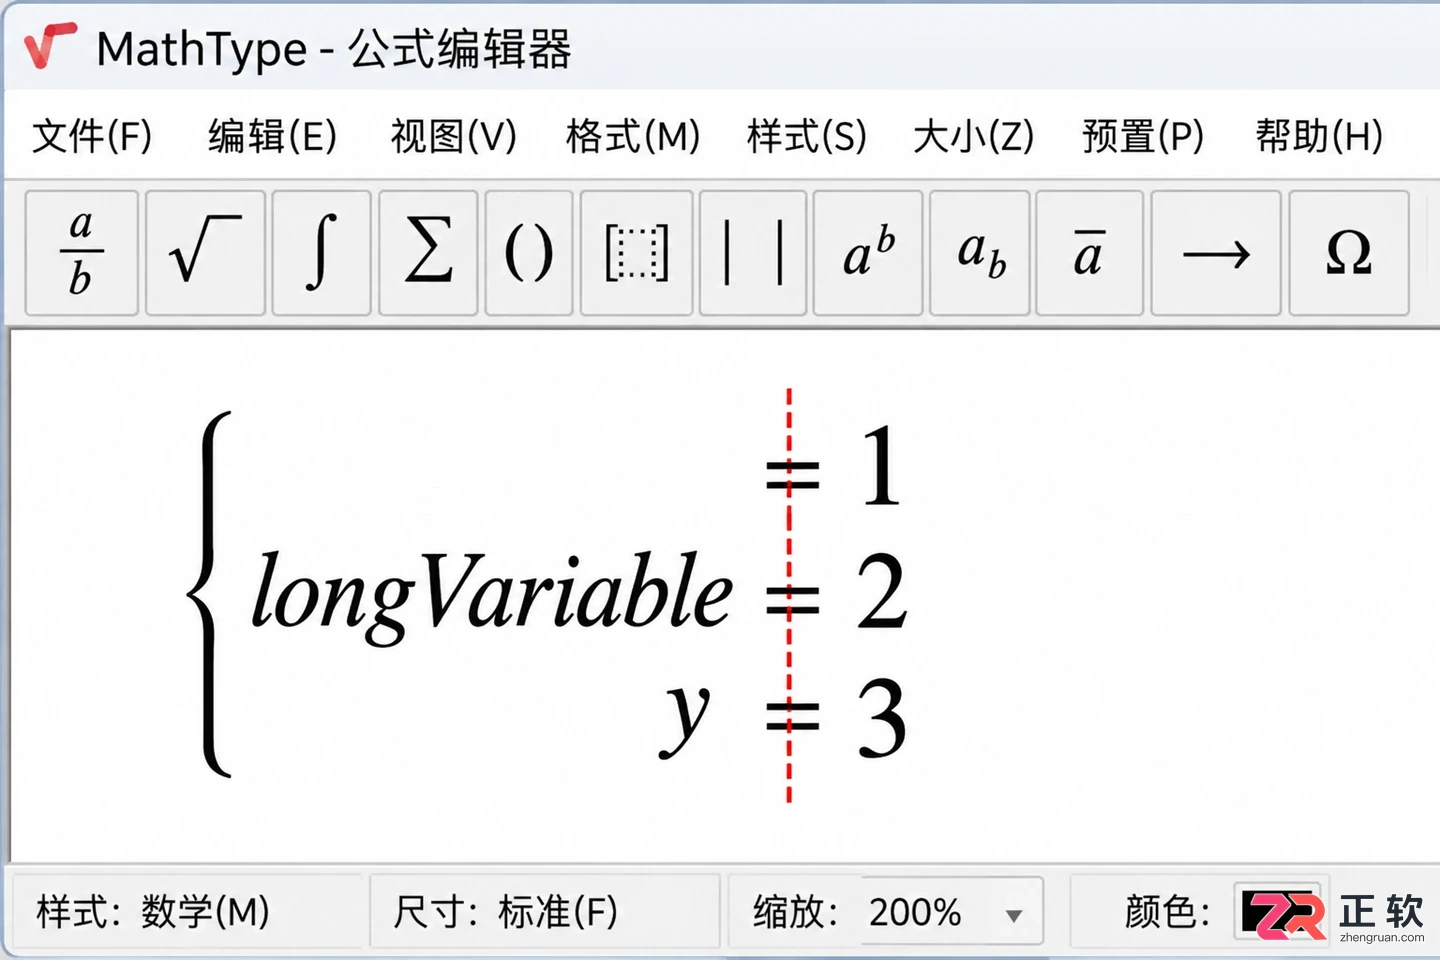Open the Greek Omega symbols palette
Screen dimensions: 1440x960
[x=1349, y=253]
